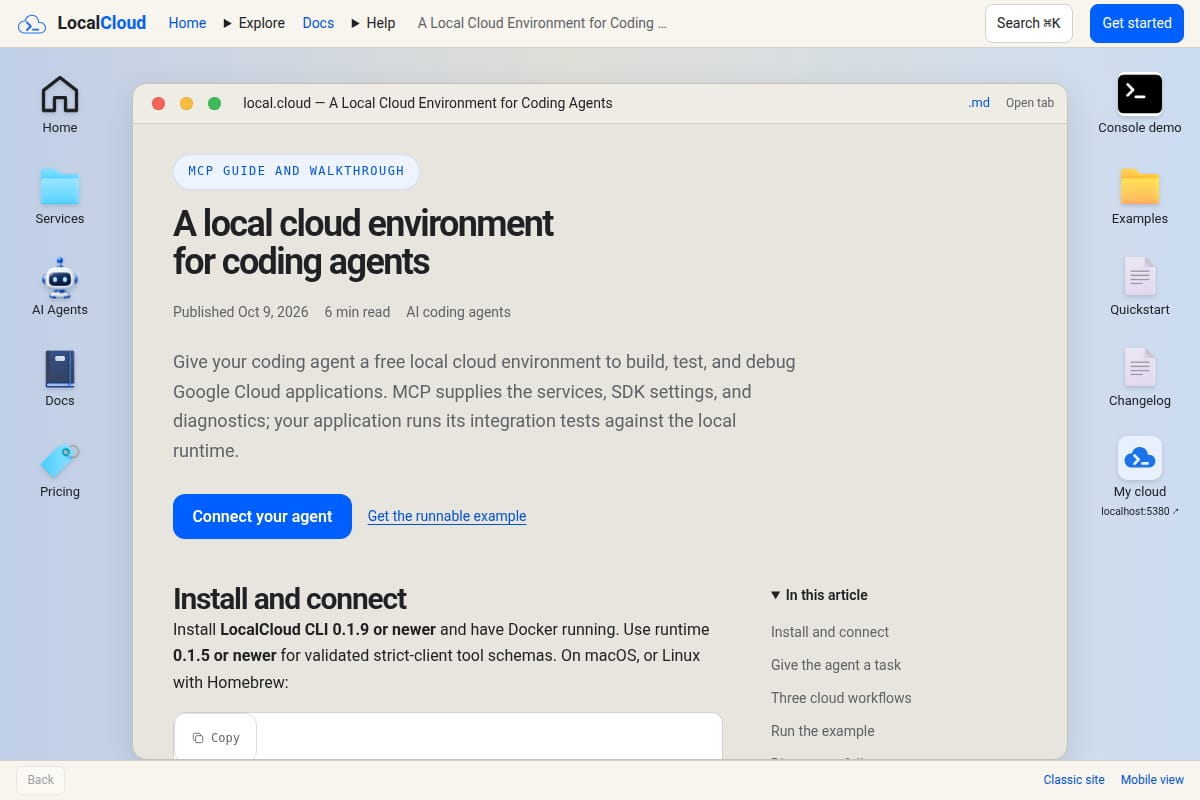Click the Get started button
1200x800 pixels.
[1136, 23]
